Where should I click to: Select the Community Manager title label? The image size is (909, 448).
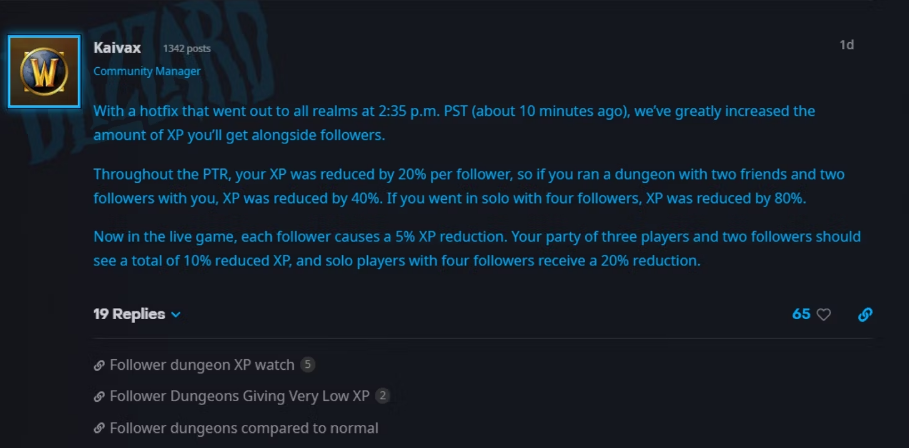click(147, 71)
